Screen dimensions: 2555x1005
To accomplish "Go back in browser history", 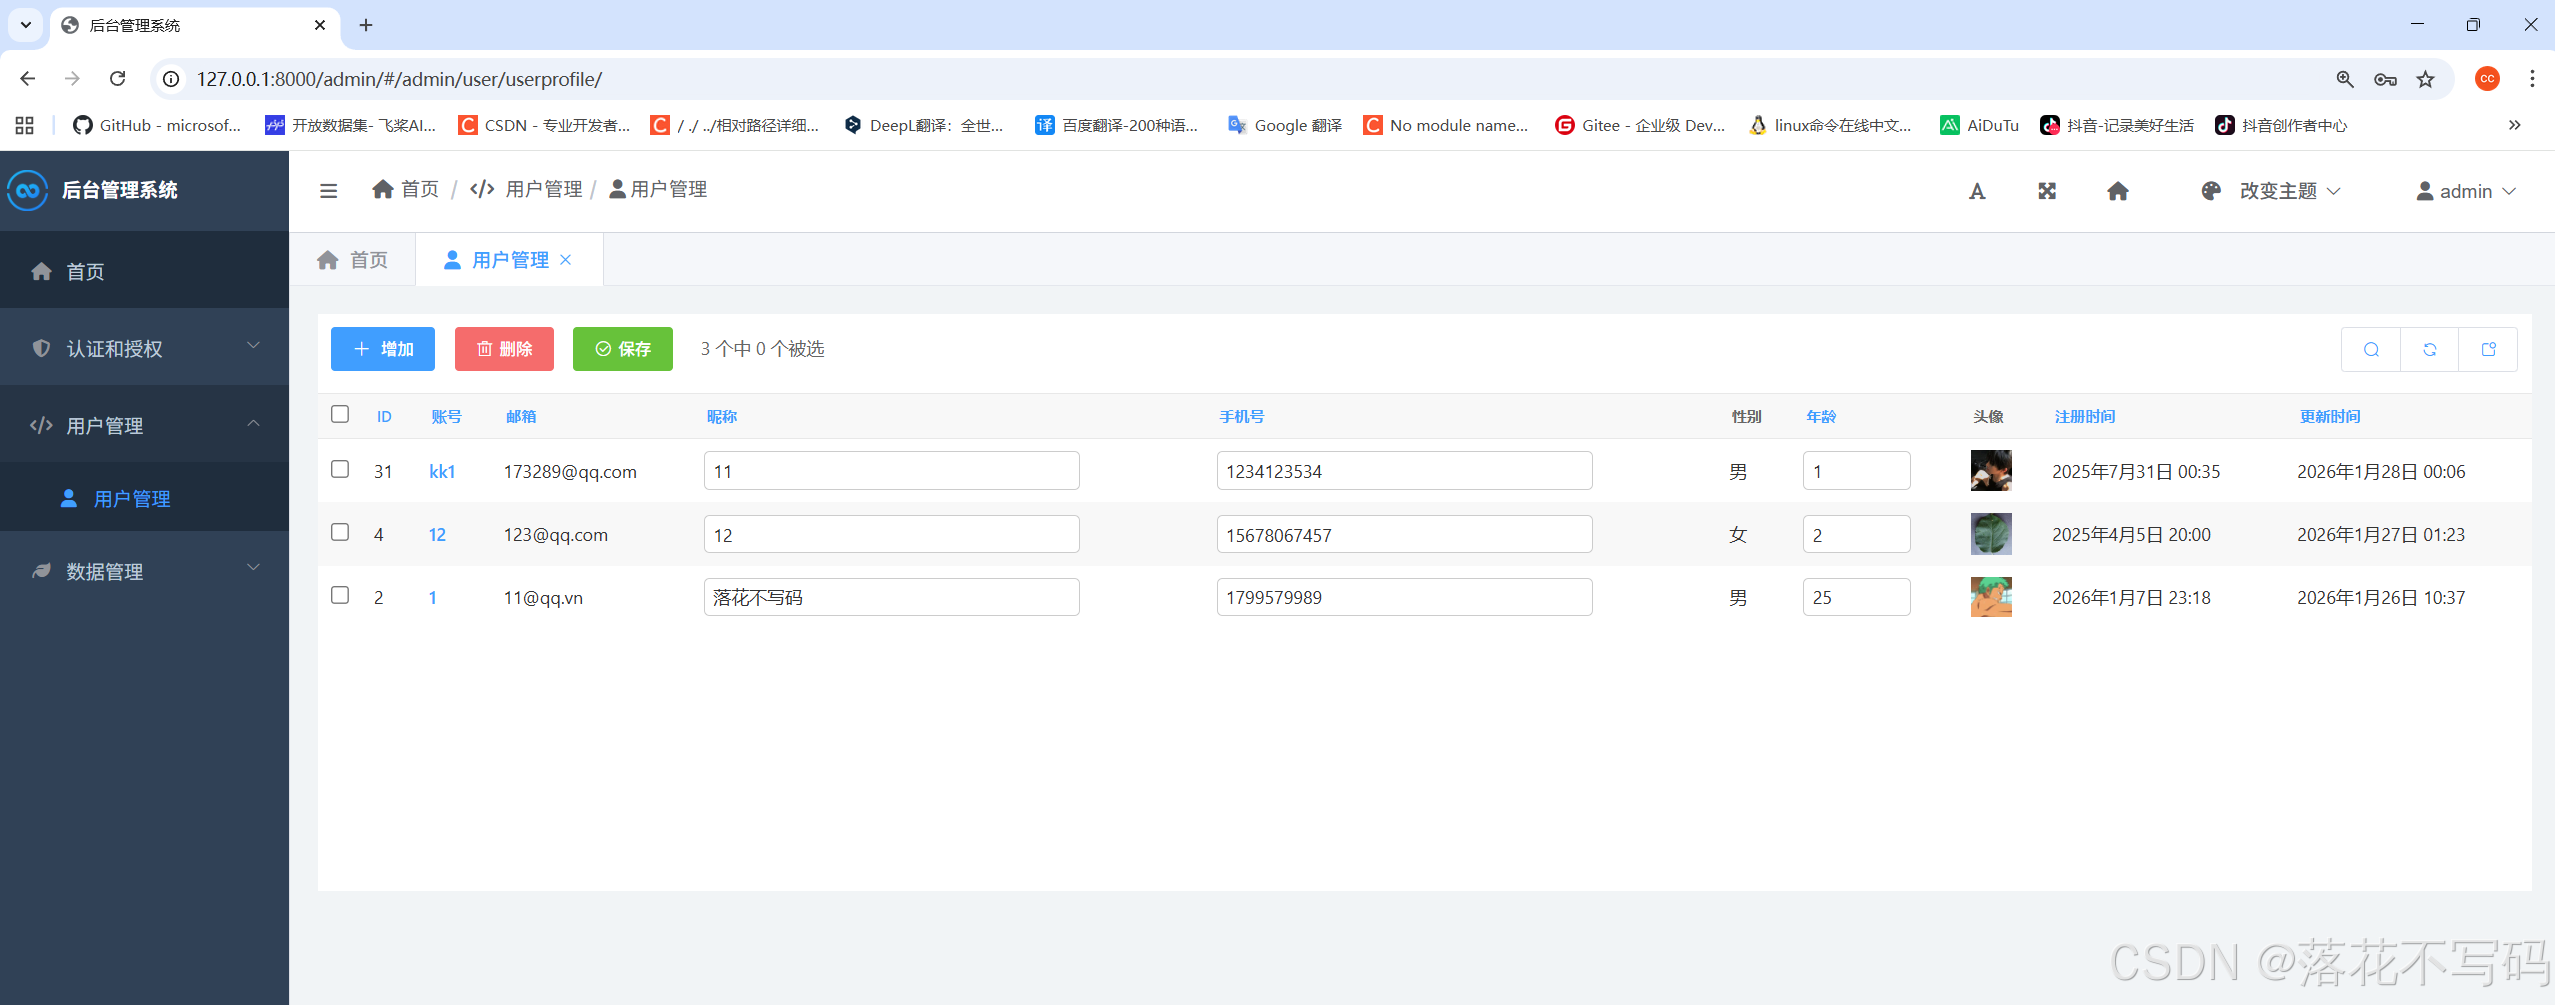I will click(x=28, y=79).
